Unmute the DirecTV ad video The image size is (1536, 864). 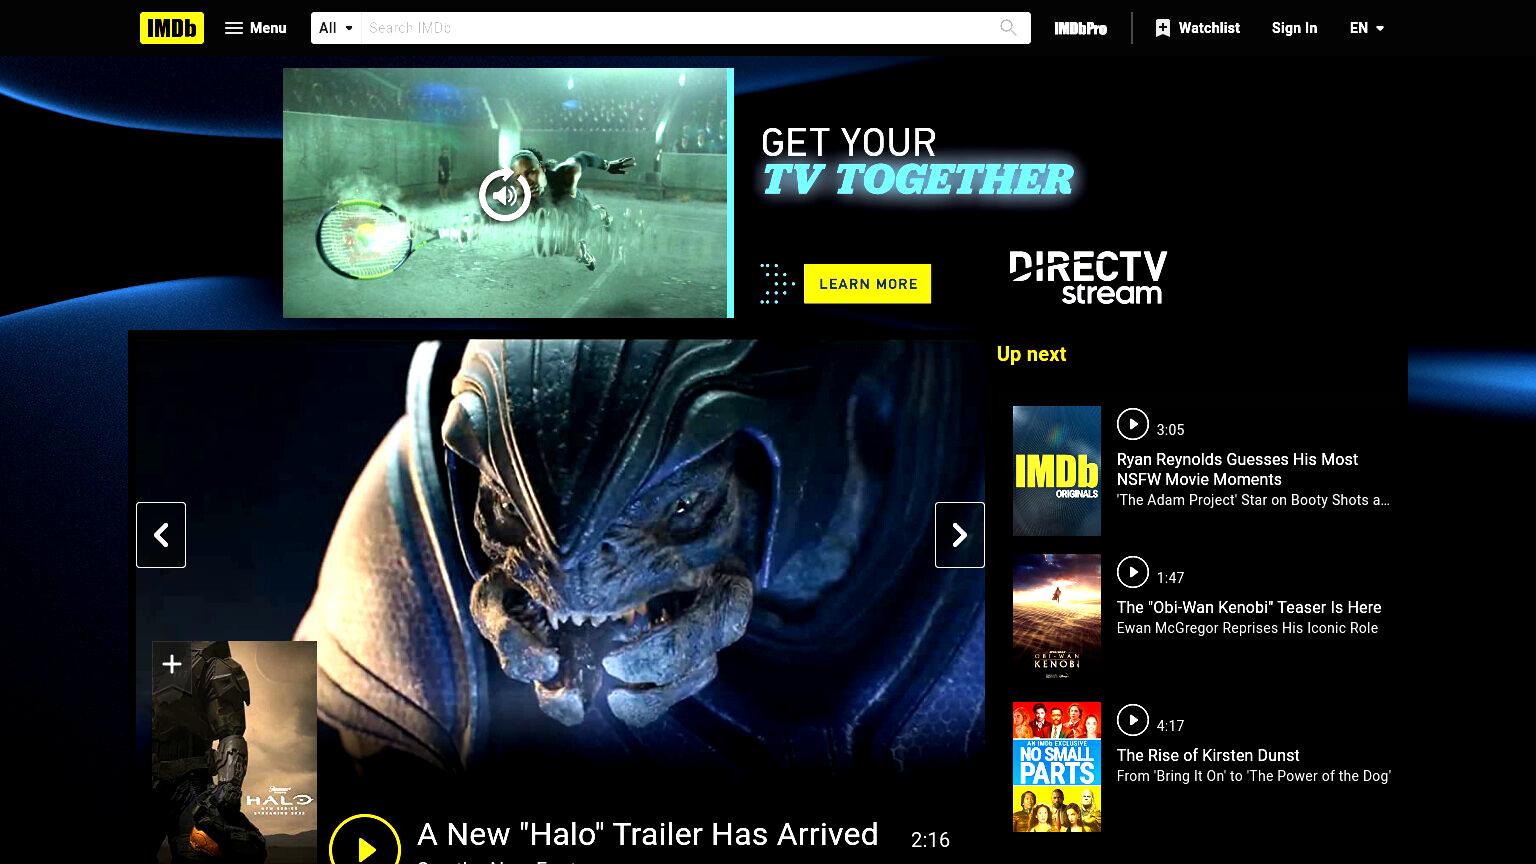(x=504, y=194)
